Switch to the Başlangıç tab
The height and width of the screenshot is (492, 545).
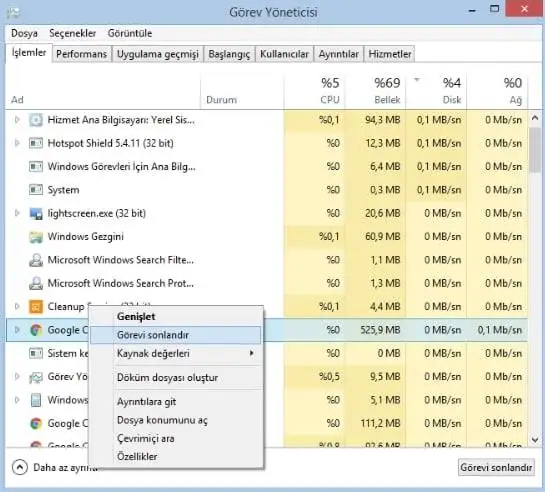229,54
